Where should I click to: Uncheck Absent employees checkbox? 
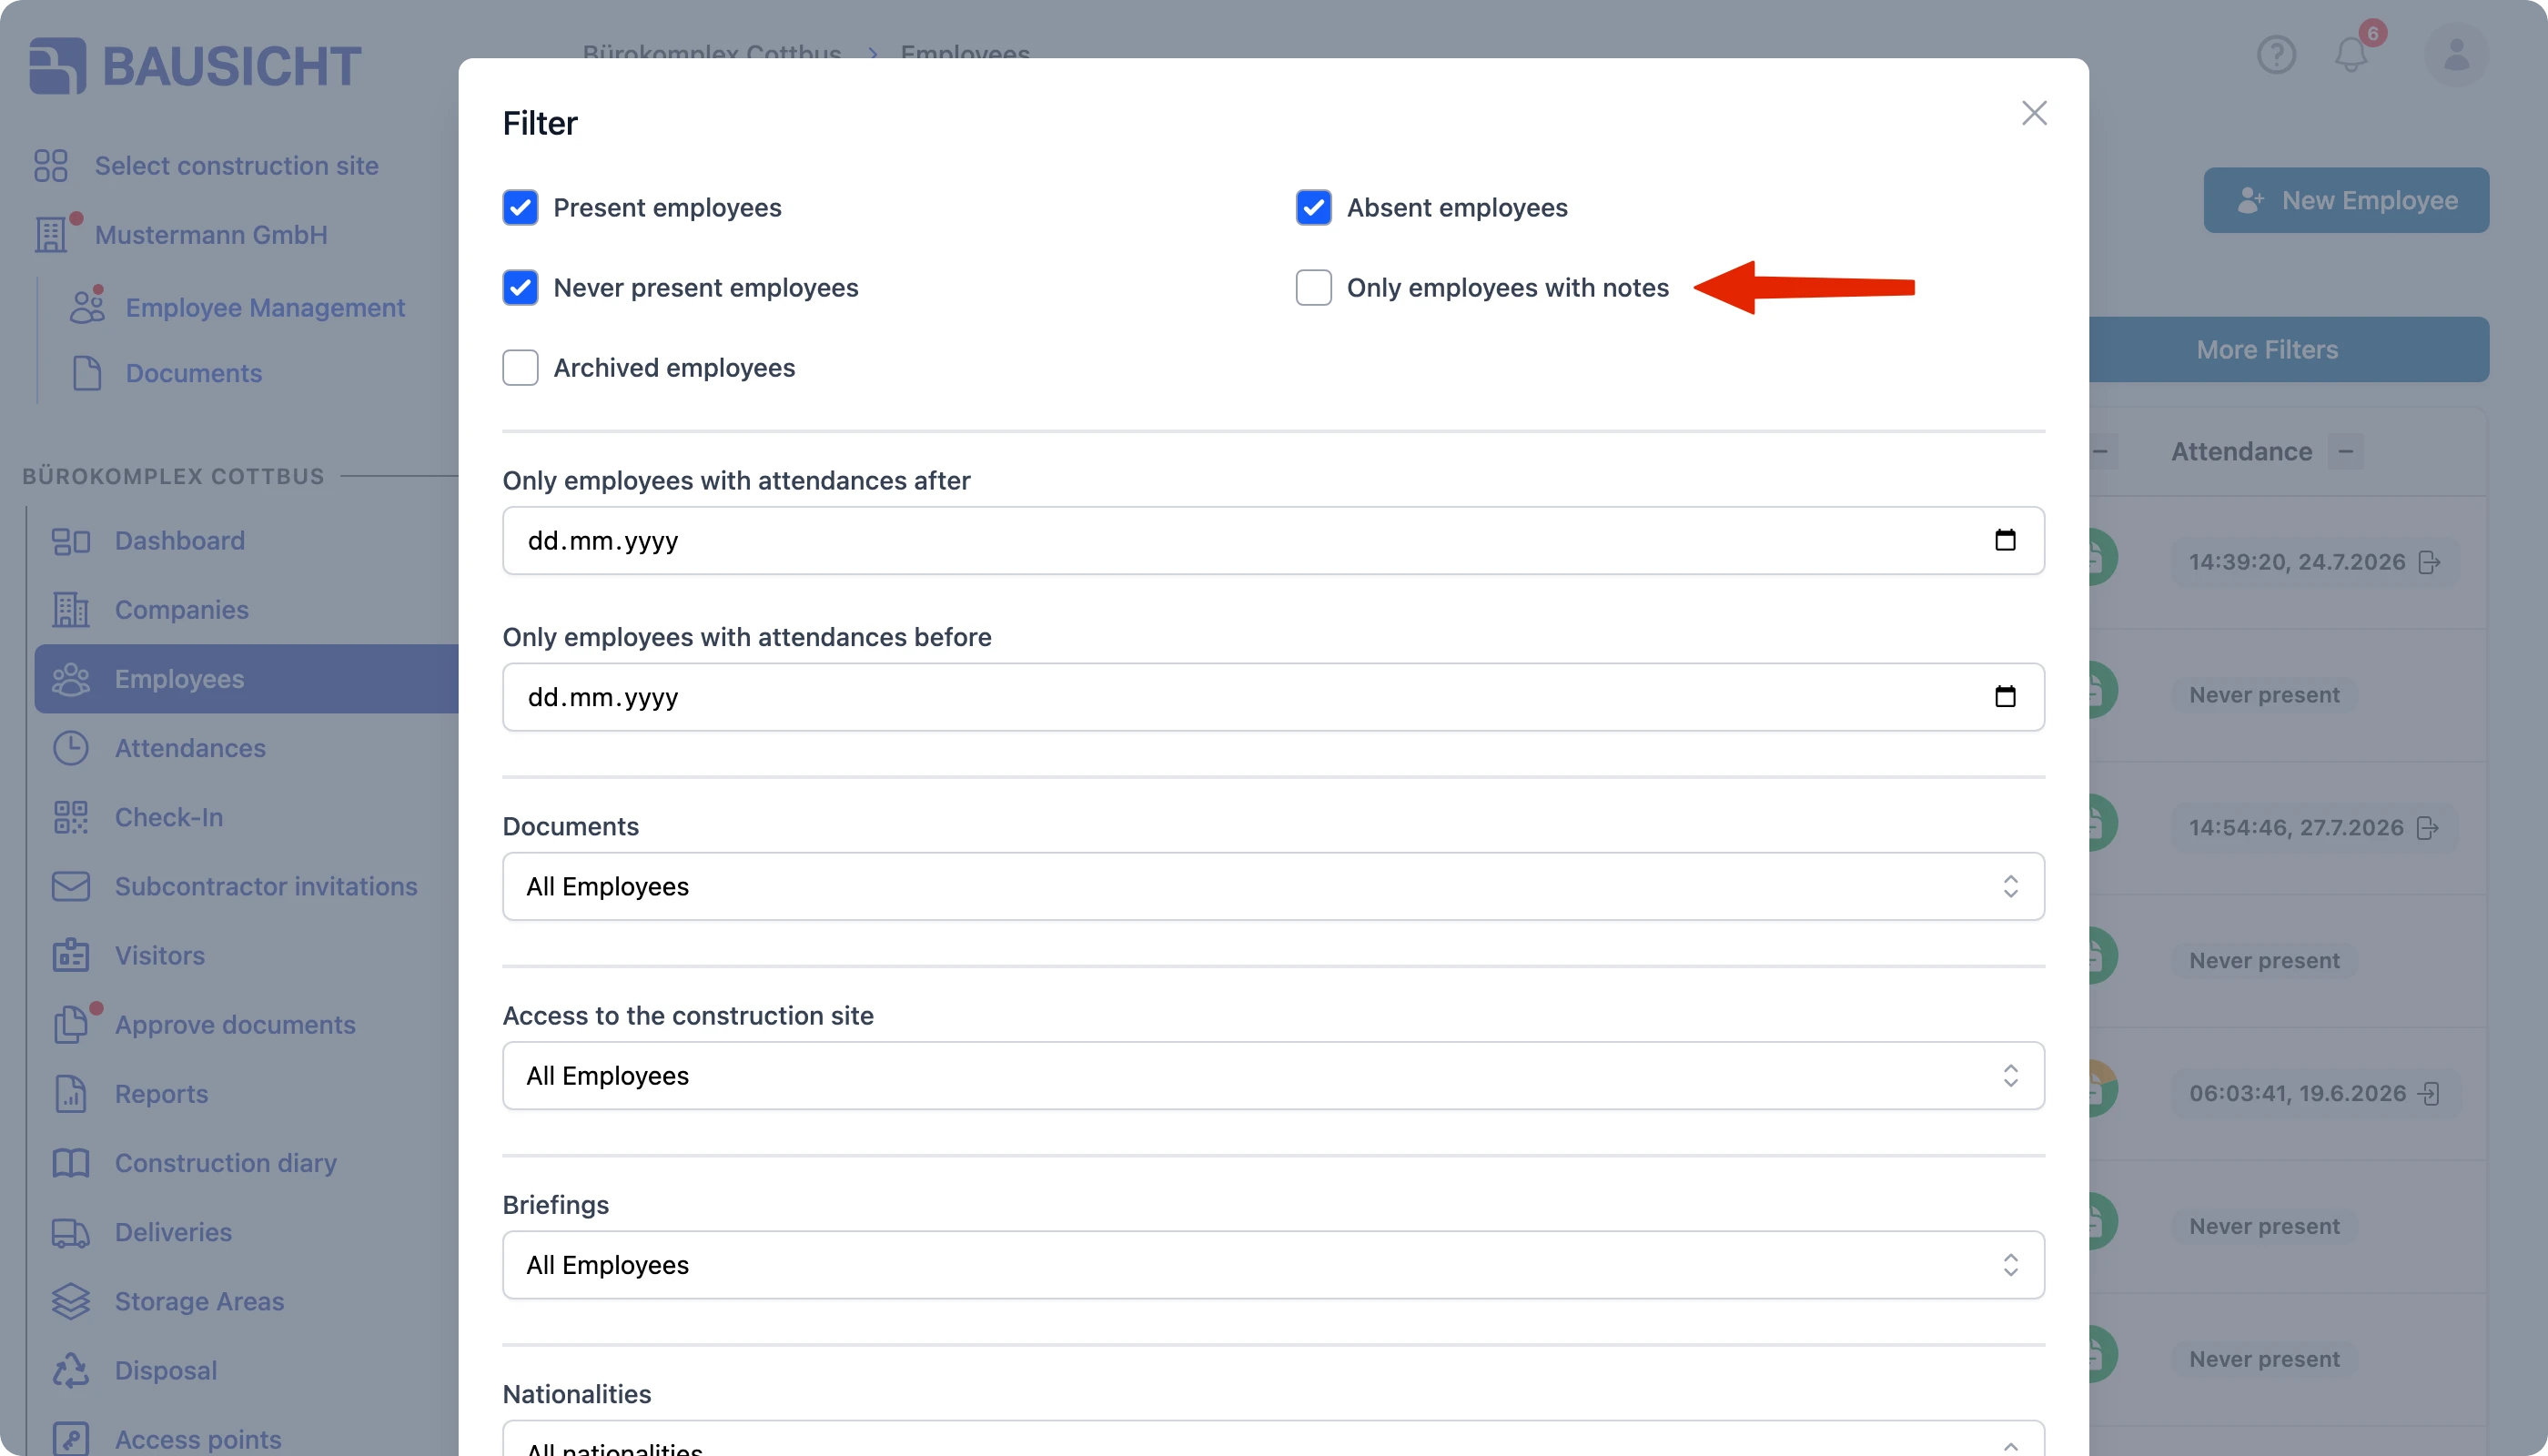(x=1313, y=207)
